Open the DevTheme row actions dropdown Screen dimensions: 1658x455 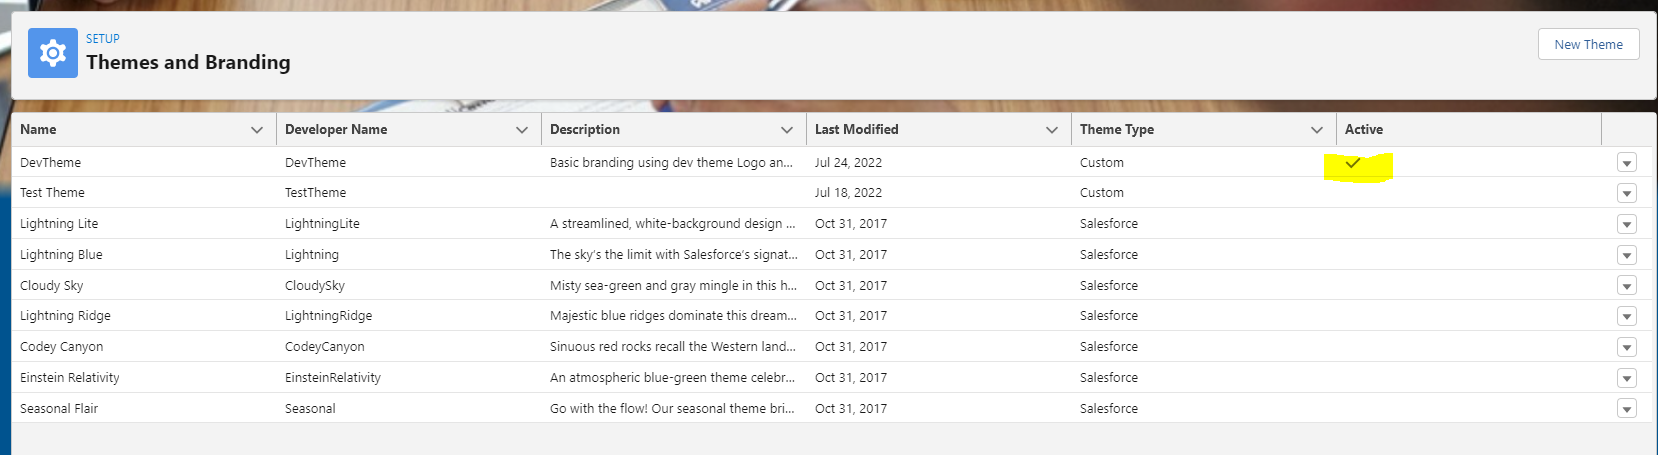1626,163
